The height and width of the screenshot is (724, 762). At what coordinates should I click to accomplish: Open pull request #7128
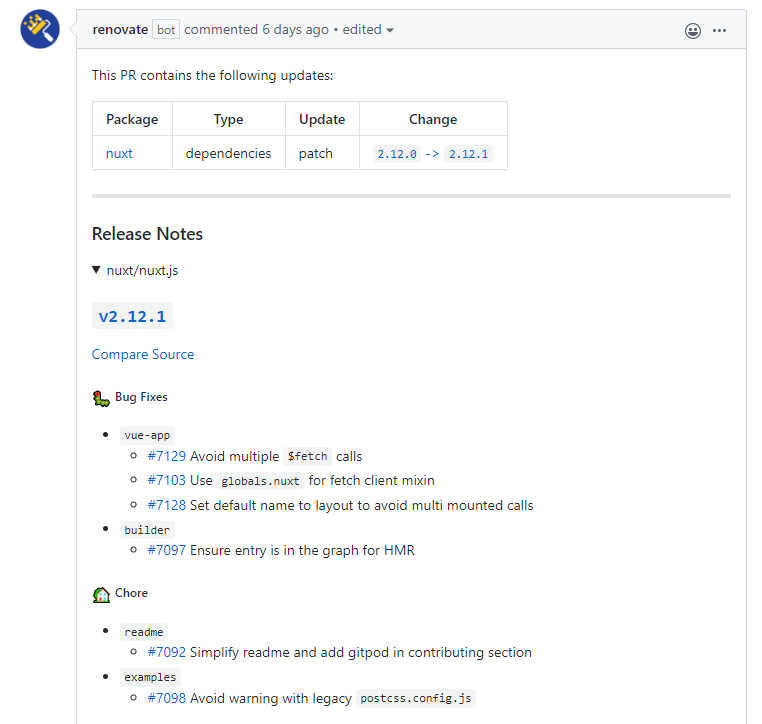pos(167,505)
